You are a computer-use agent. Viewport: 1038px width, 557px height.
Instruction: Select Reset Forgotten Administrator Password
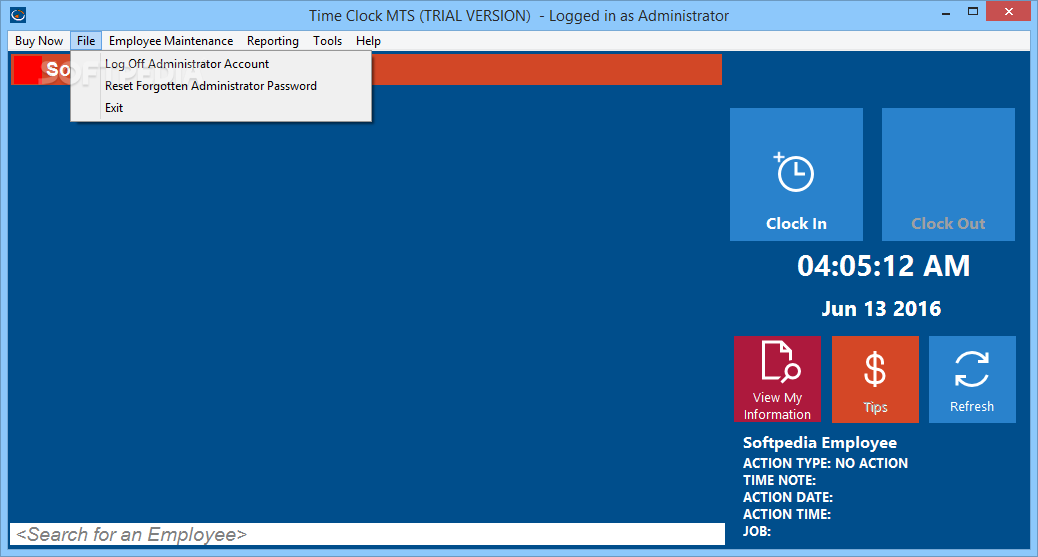(x=221, y=86)
